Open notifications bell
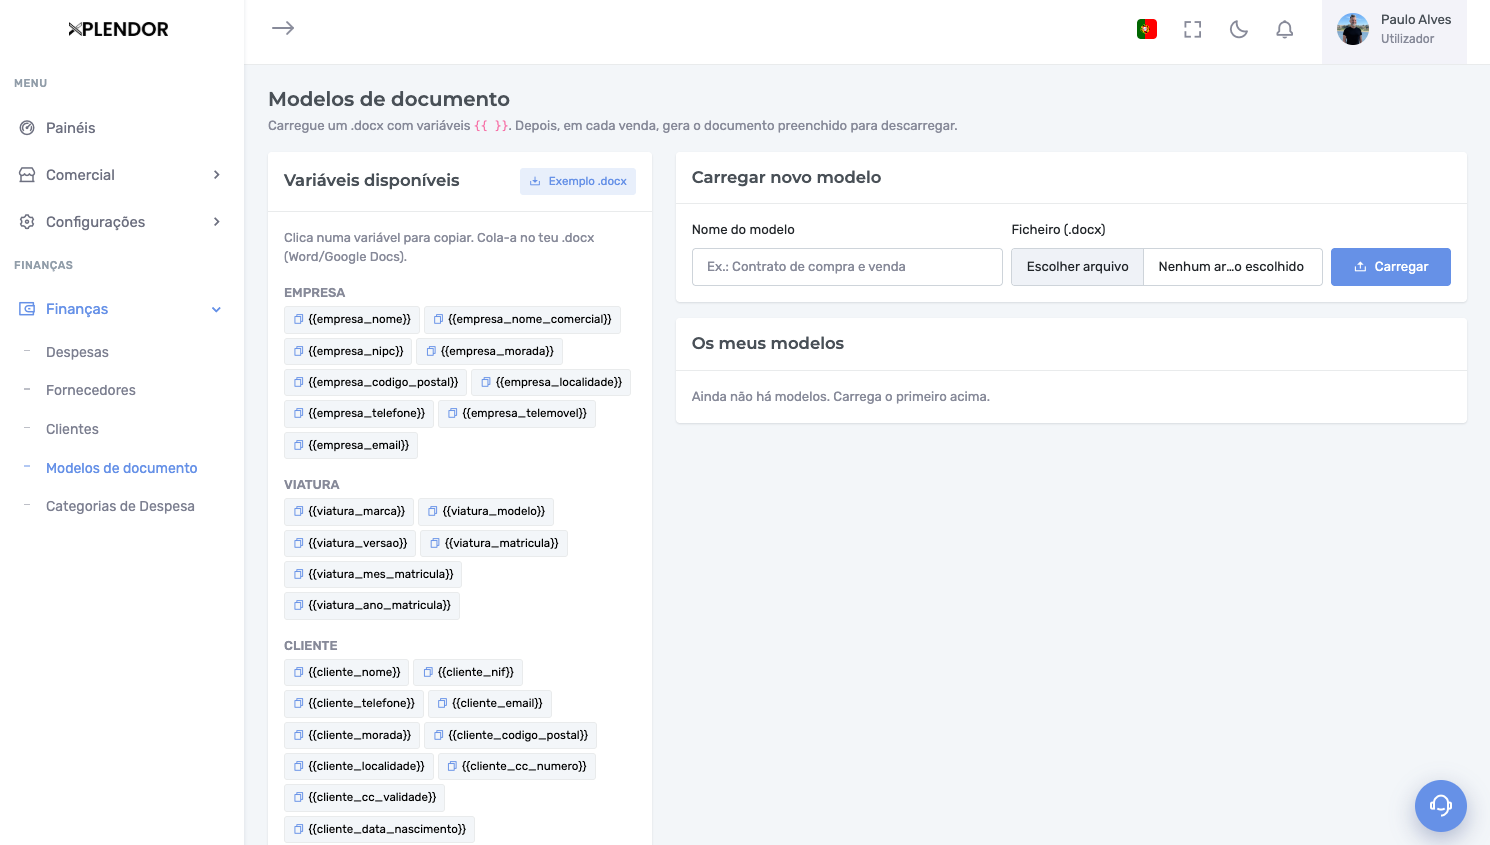The width and height of the screenshot is (1490, 845). [x=1285, y=29]
